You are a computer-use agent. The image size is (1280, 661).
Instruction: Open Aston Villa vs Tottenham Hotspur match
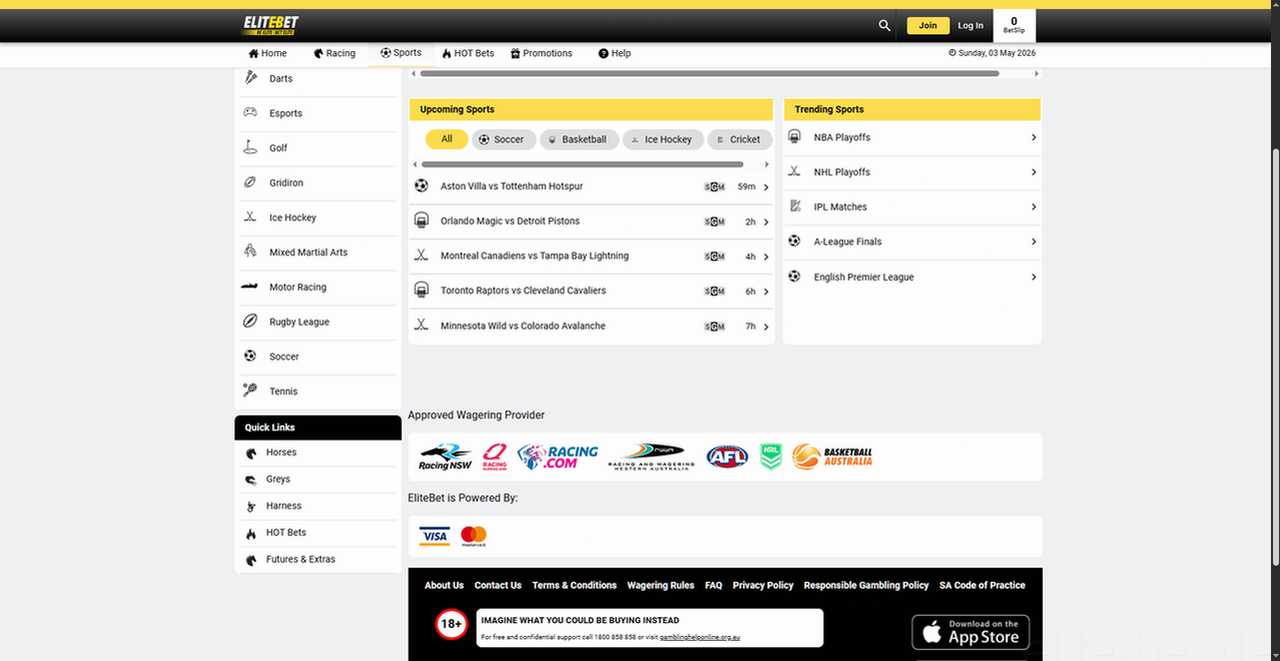pos(591,187)
